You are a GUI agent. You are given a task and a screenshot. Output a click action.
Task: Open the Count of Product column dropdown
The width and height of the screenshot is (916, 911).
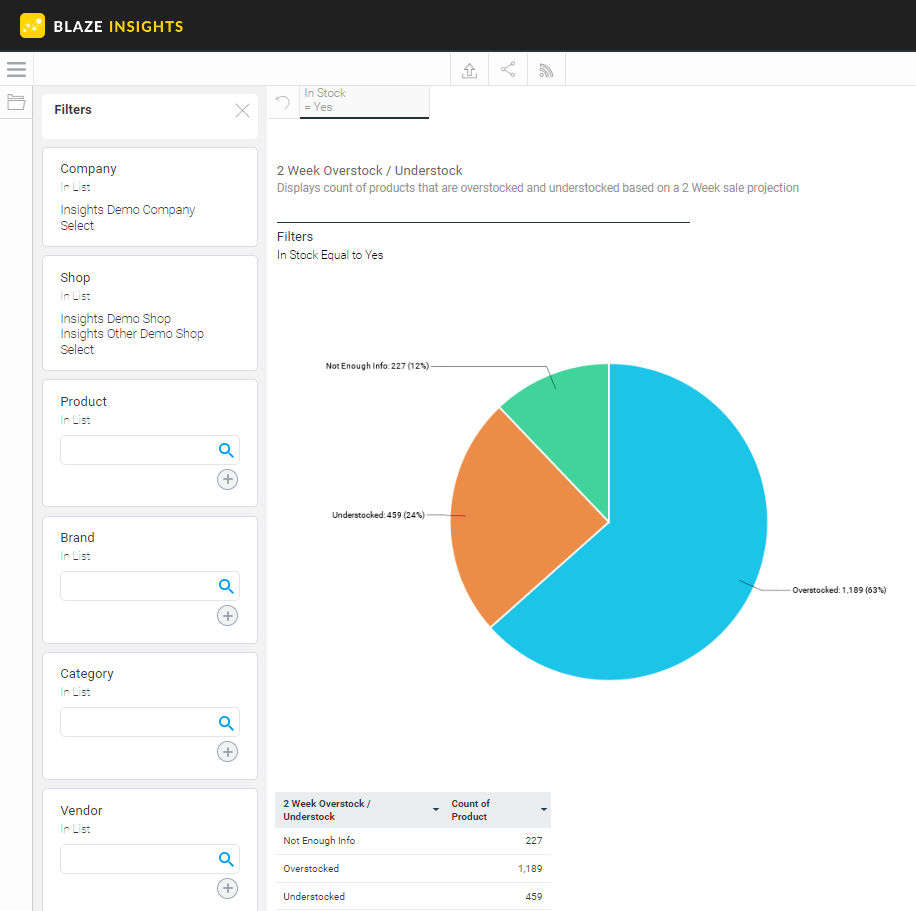coord(541,810)
